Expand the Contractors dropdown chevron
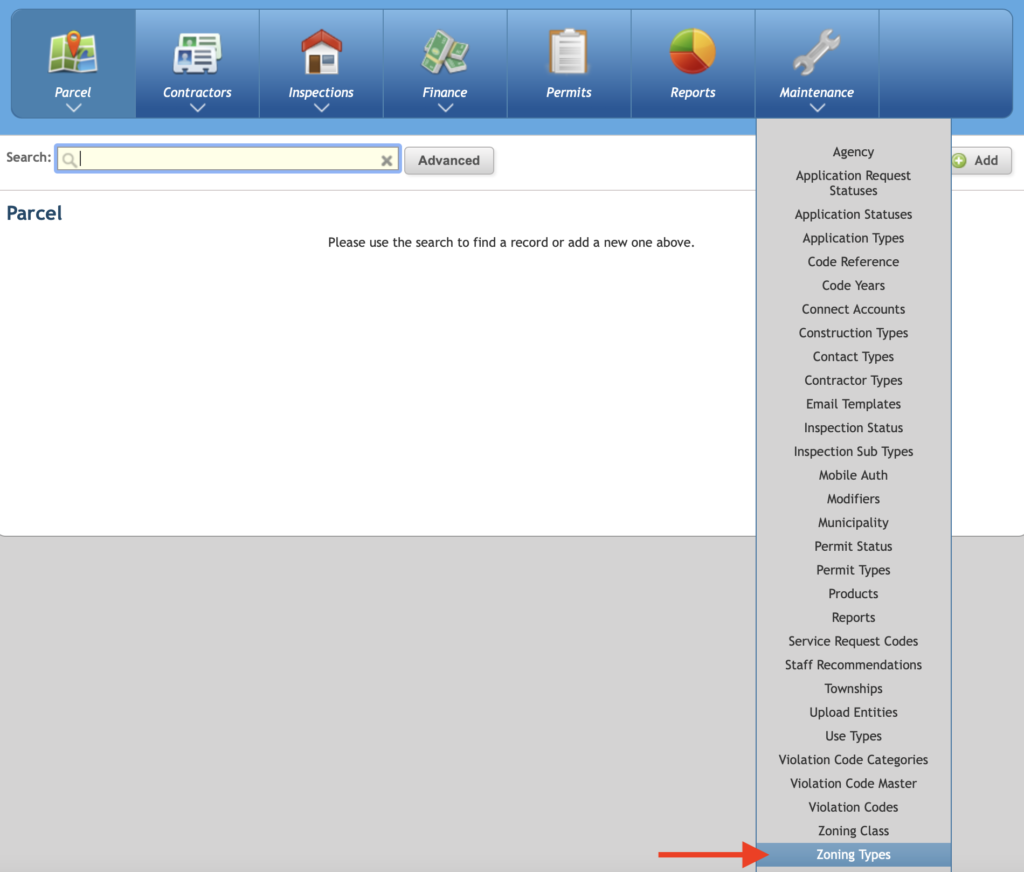Screen dimensions: 1024x872 pos(197,108)
